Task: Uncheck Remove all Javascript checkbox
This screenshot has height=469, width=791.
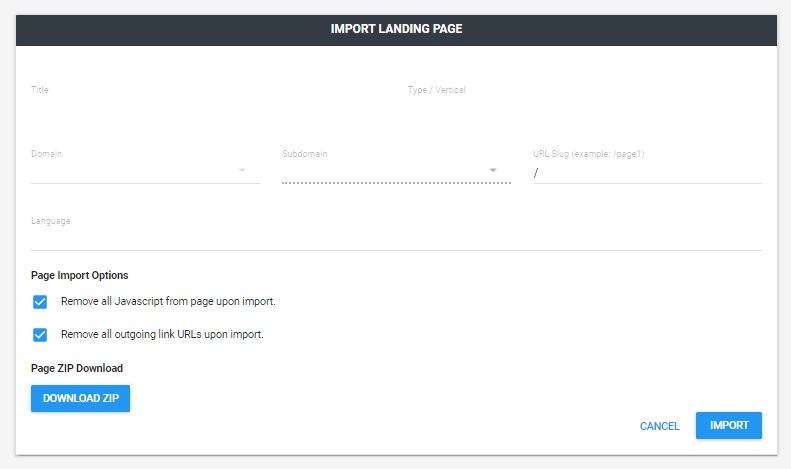Action: coord(40,302)
